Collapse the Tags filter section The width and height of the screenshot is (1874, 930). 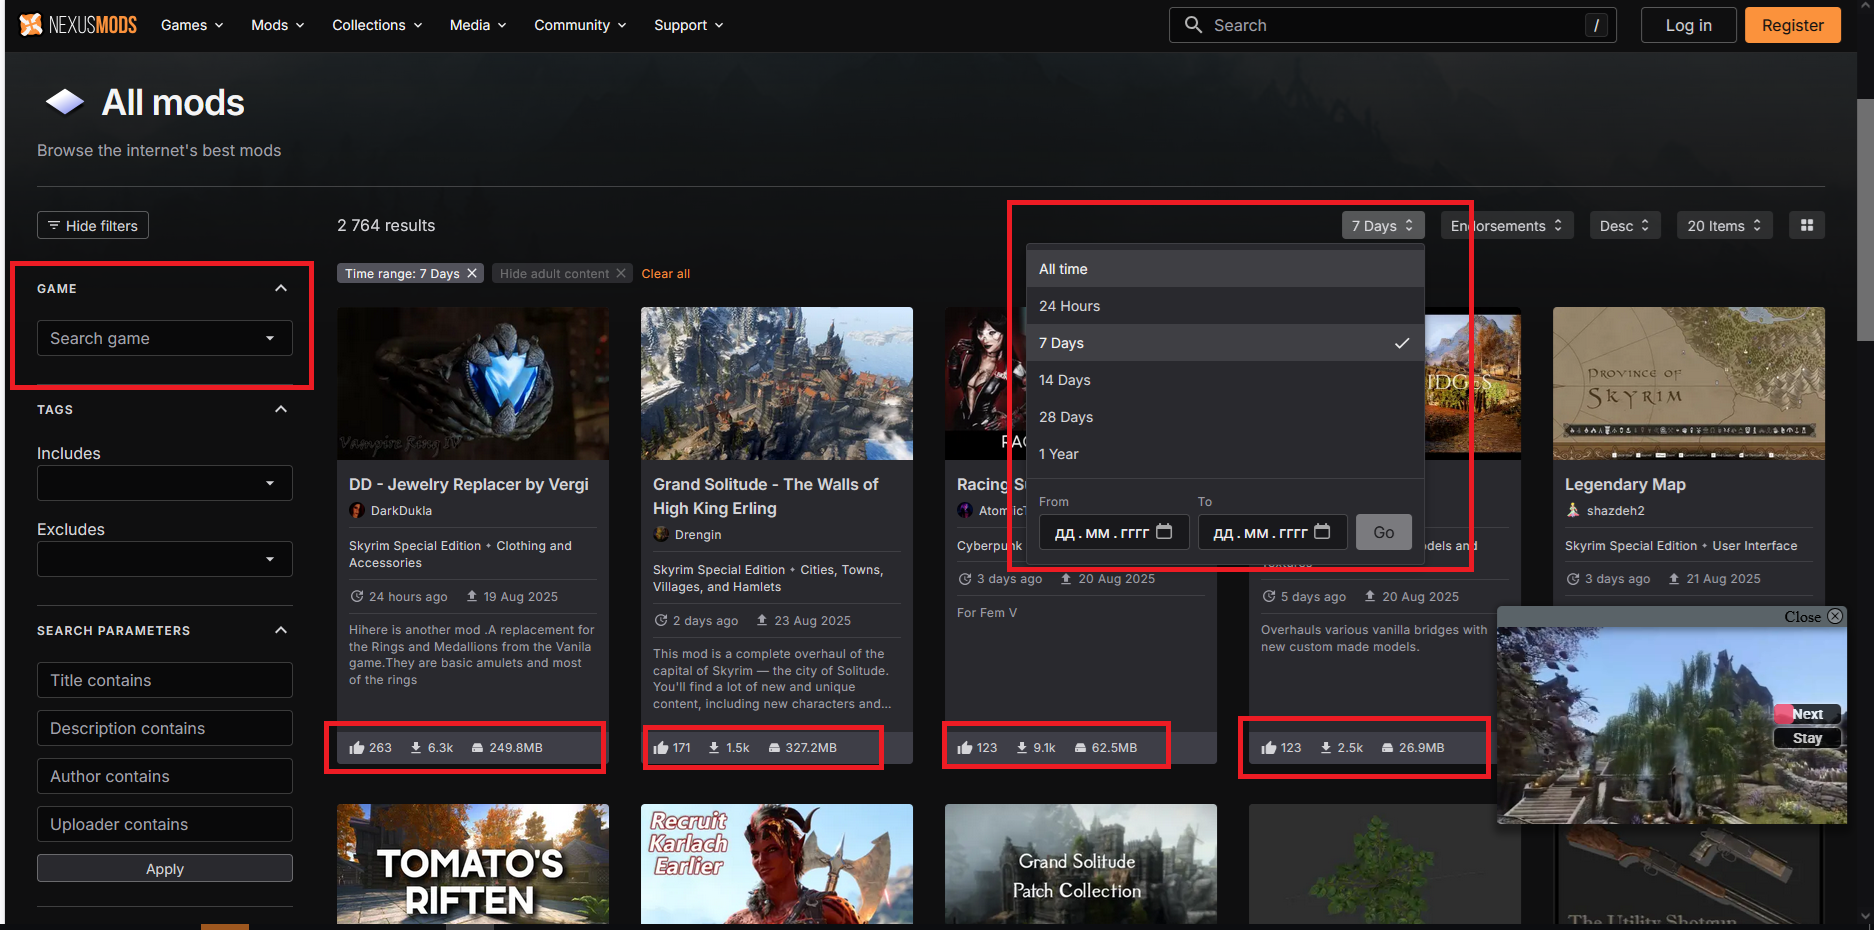281,410
